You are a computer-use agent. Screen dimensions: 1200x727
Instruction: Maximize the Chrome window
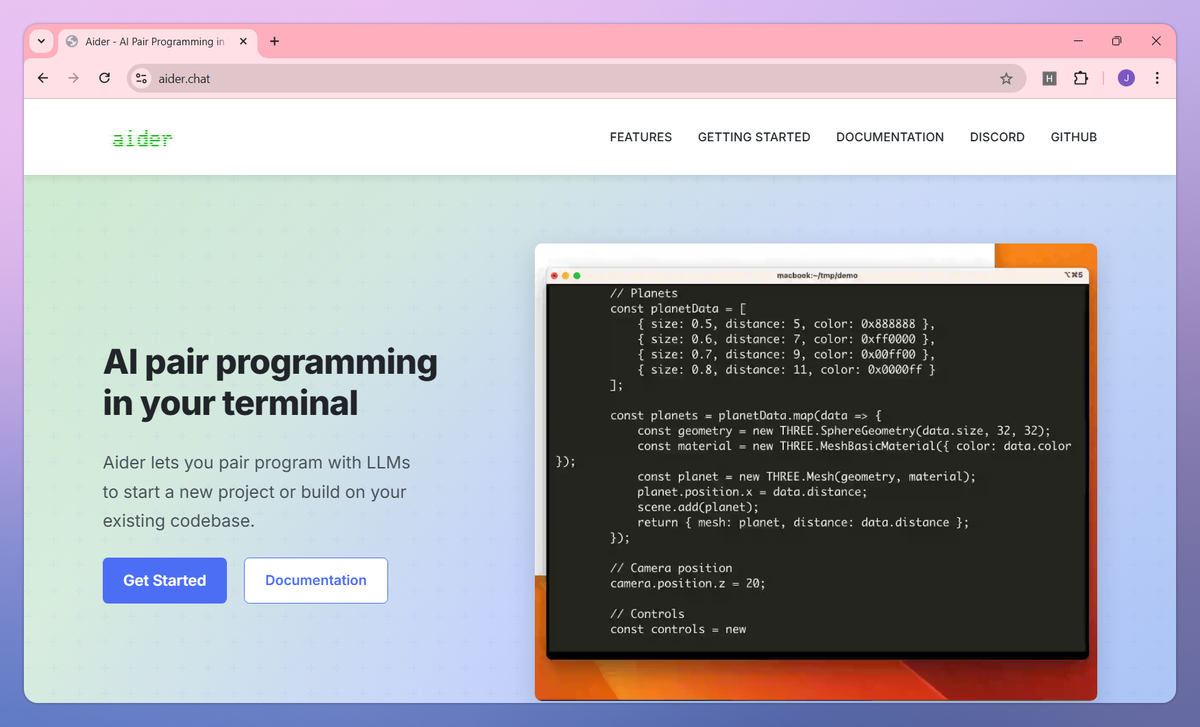click(1117, 41)
